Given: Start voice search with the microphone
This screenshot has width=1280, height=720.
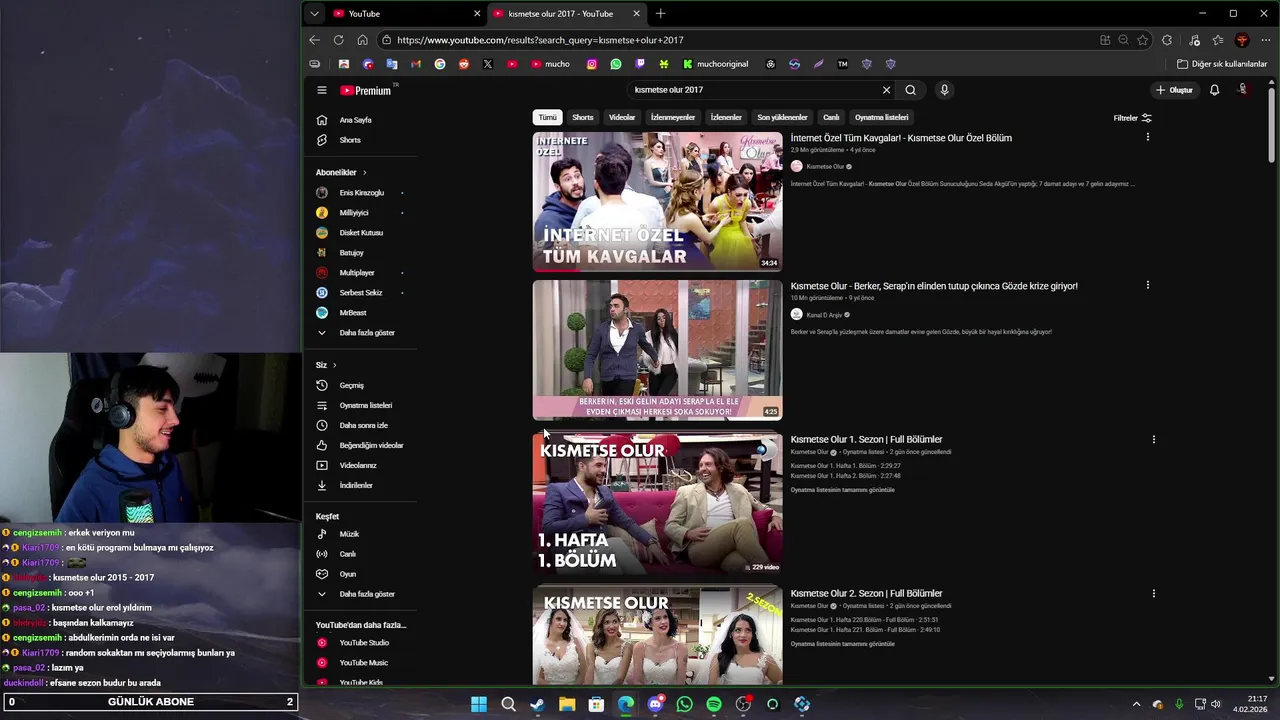Looking at the screenshot, I should point(944,90).
